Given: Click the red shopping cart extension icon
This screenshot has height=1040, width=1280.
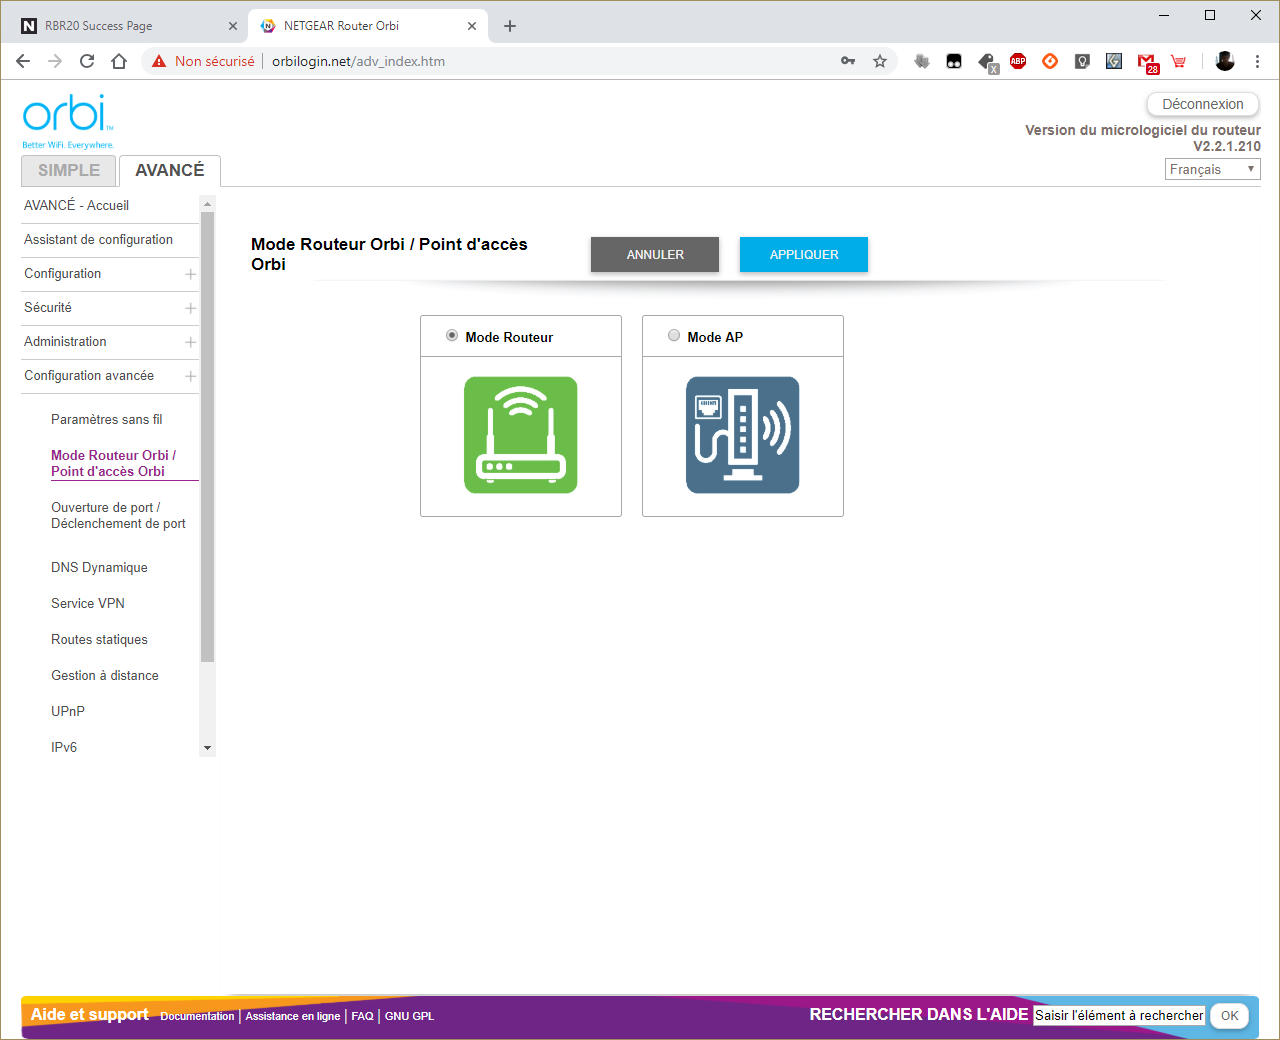Looking at the screenshot, I should pos(1179,61).
